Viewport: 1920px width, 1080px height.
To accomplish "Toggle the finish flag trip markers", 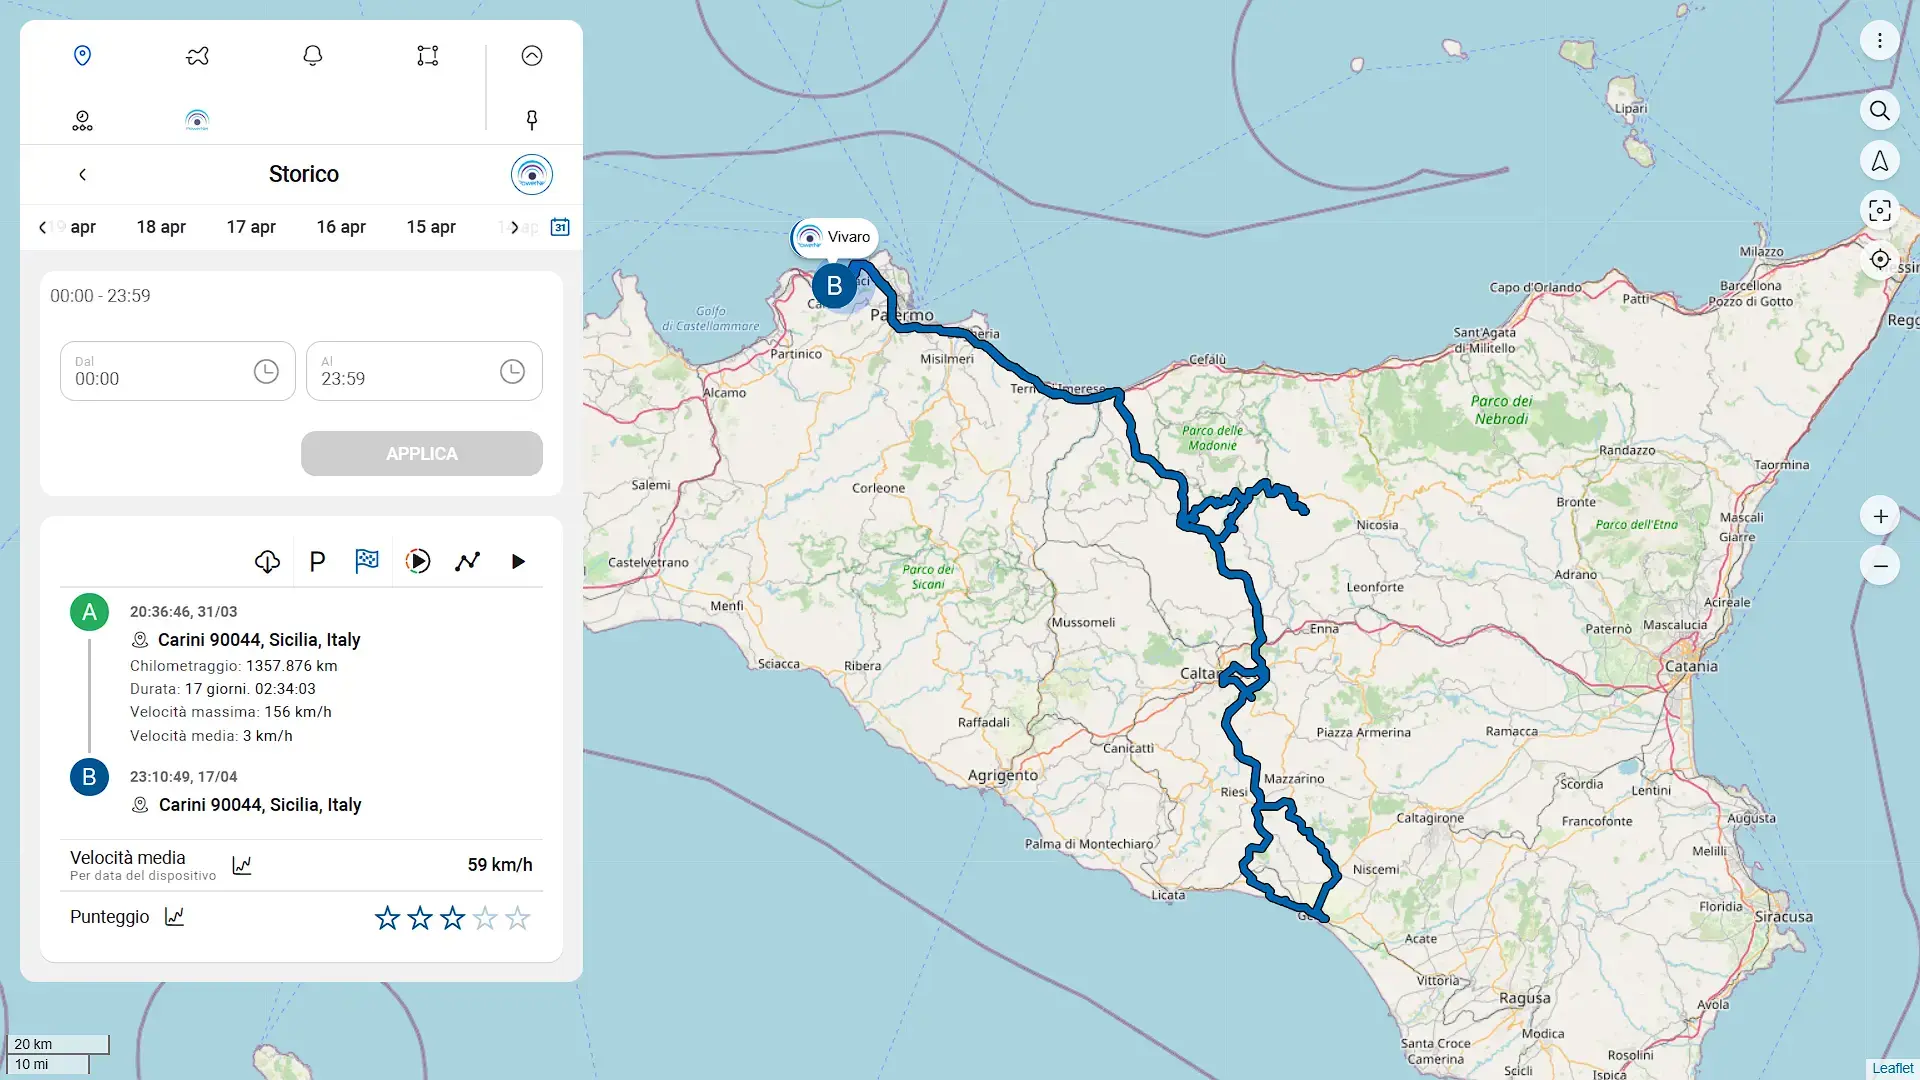I will (x=367, y=561).
